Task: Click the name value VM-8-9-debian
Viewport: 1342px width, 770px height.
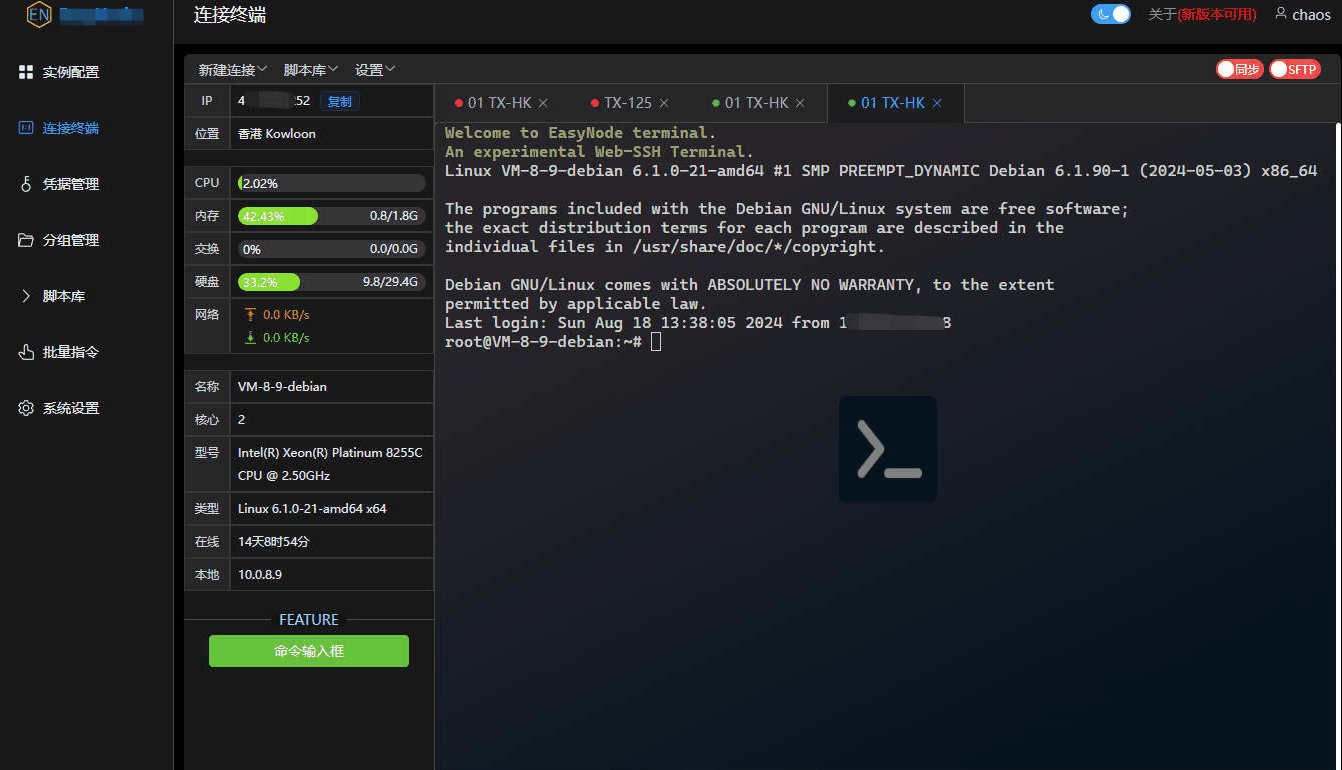Action: click(282, 386)
